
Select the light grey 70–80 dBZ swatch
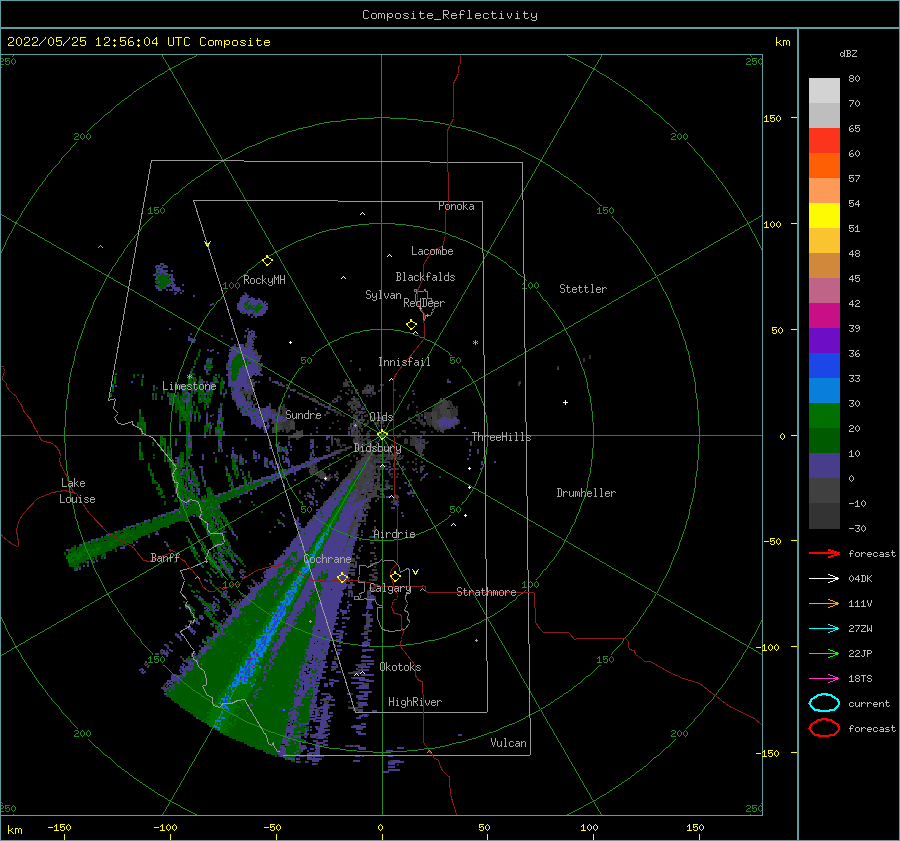824,91
